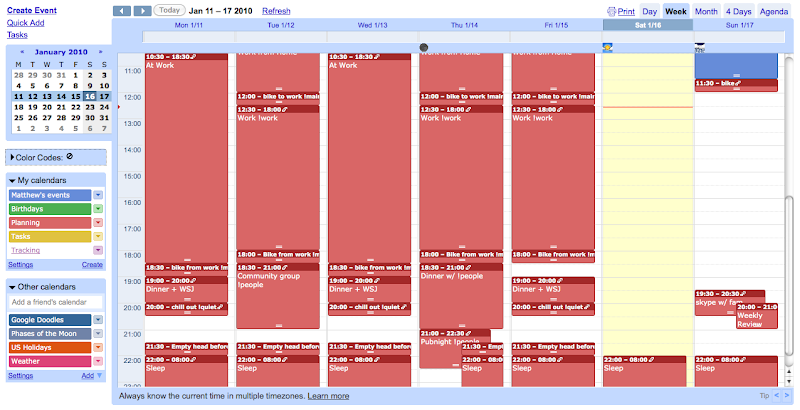Go to the next week arrow button
The height and width of the screenshot is (410, 800).
tap(142, 11)
